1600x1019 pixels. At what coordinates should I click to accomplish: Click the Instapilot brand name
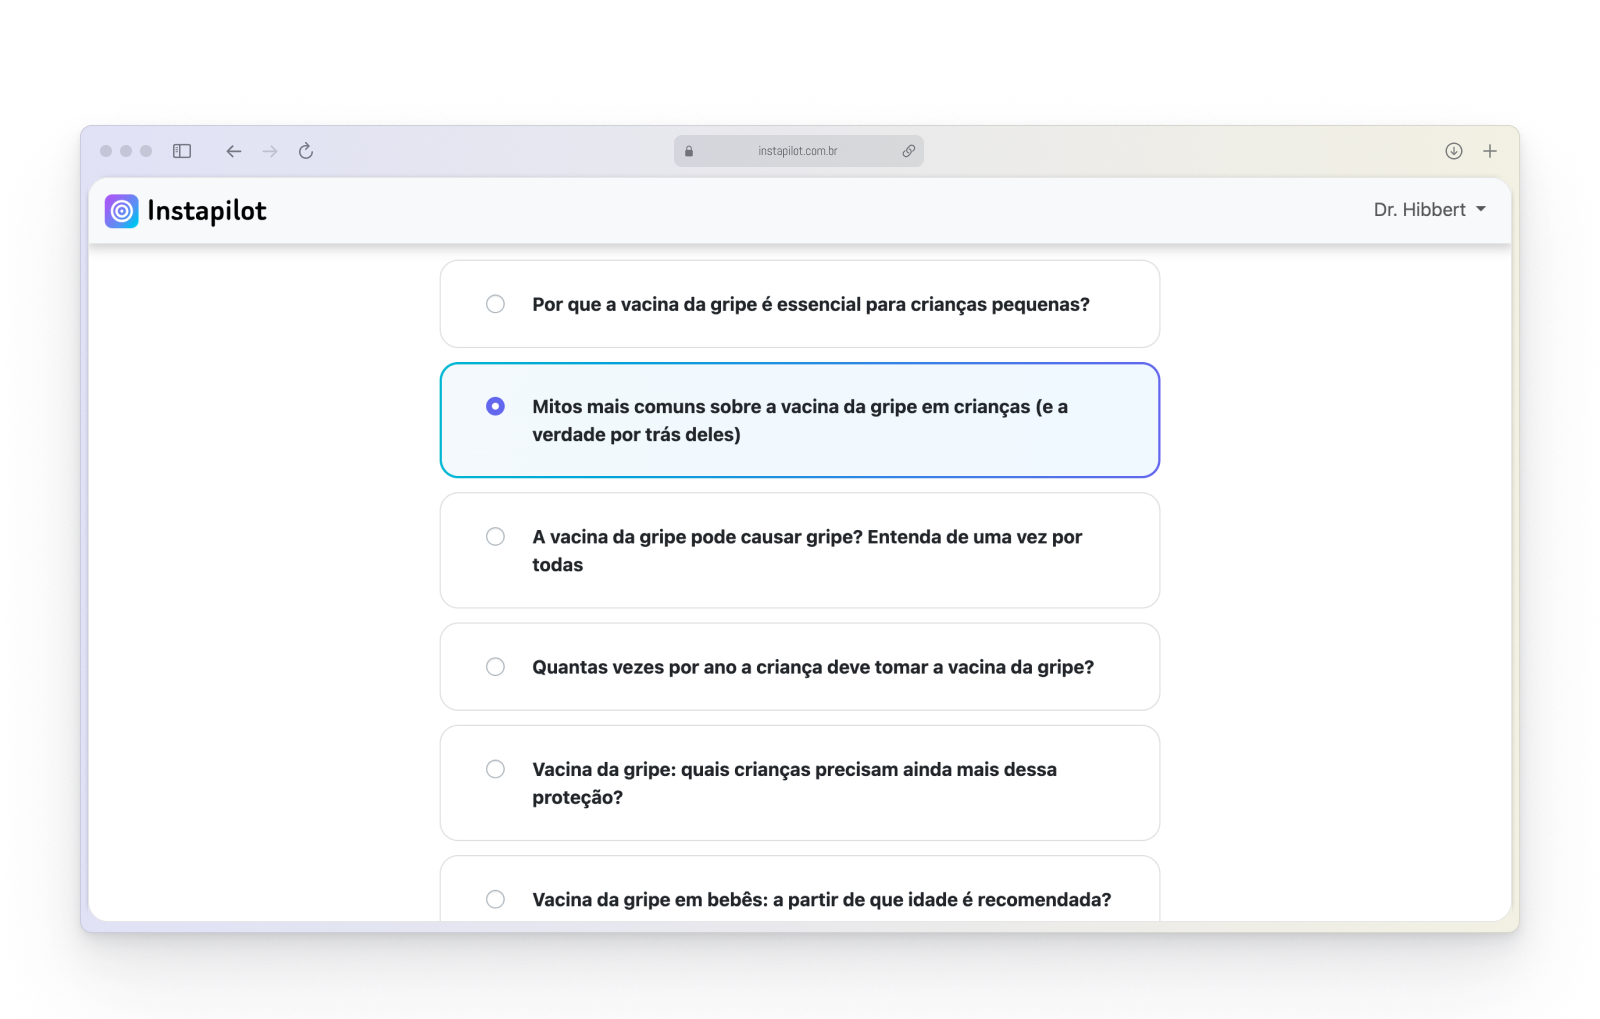[x=207, y=211]
